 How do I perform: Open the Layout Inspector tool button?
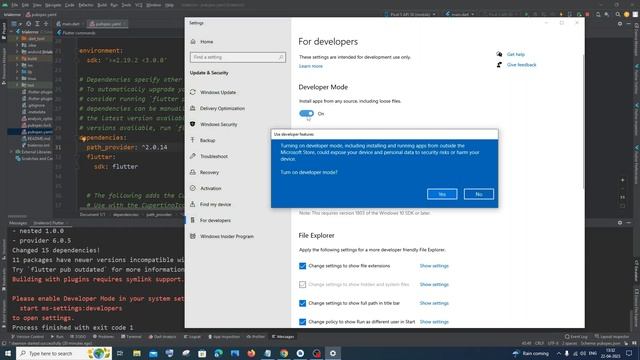611,337
